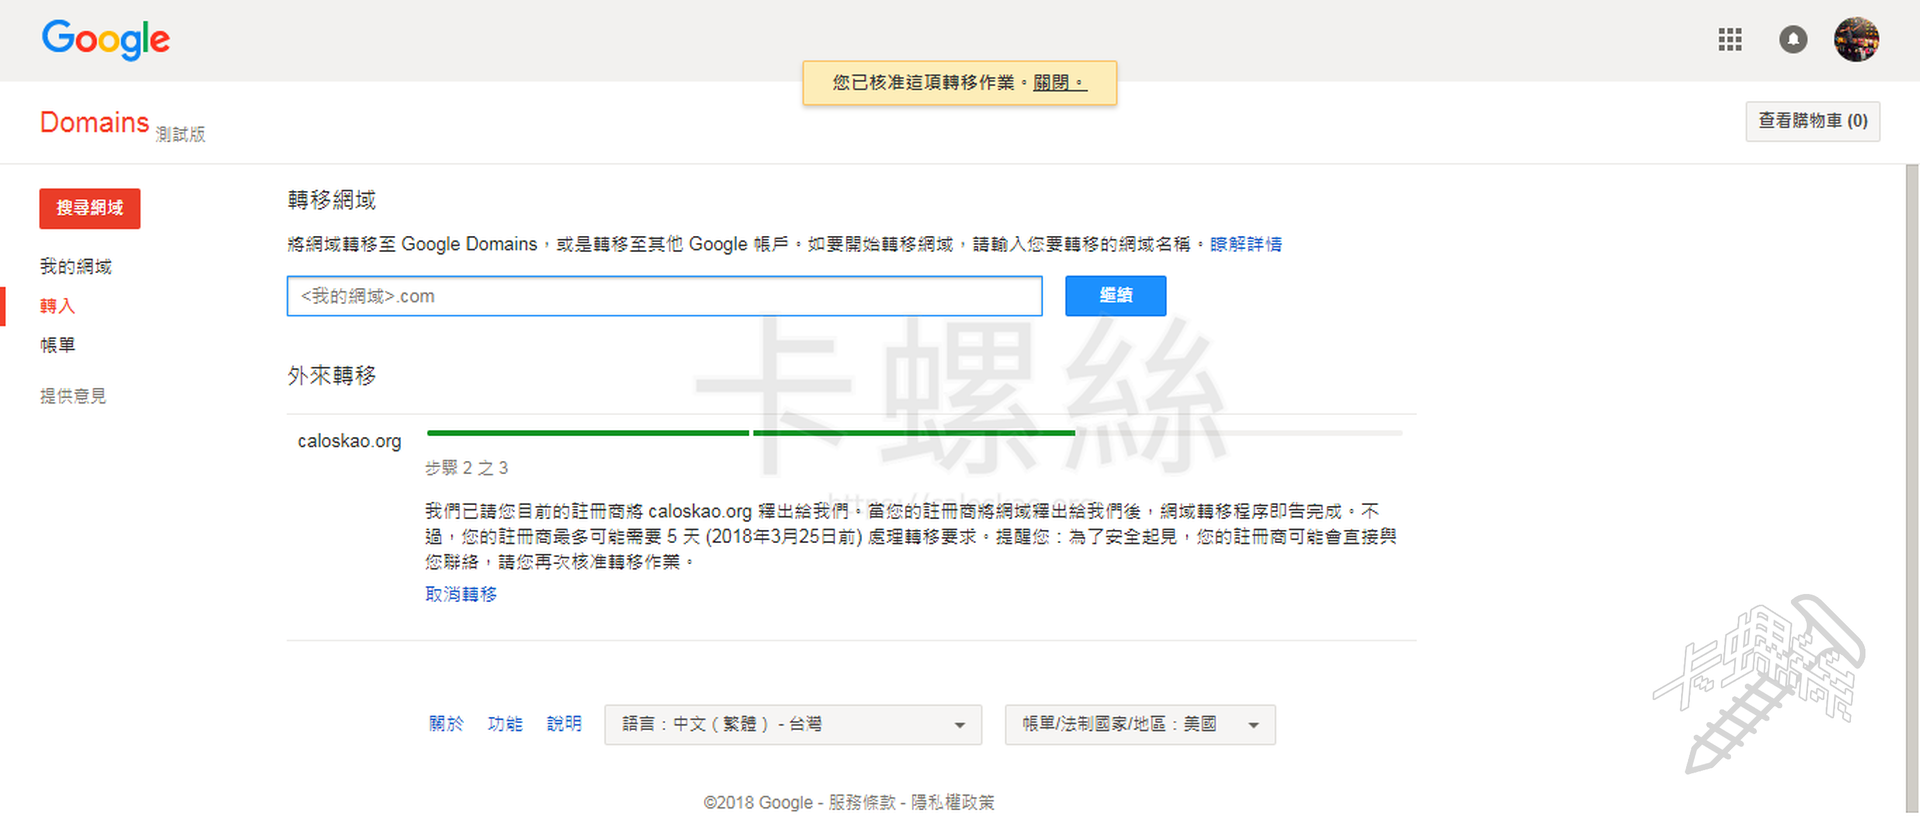Open the 瞭解詳情 link
Viewport: 1920px width, 824px height.
1246,244
